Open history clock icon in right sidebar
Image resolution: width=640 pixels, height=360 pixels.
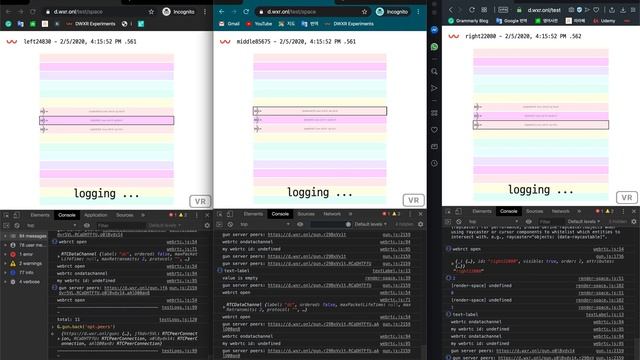(x=434, y=163)
